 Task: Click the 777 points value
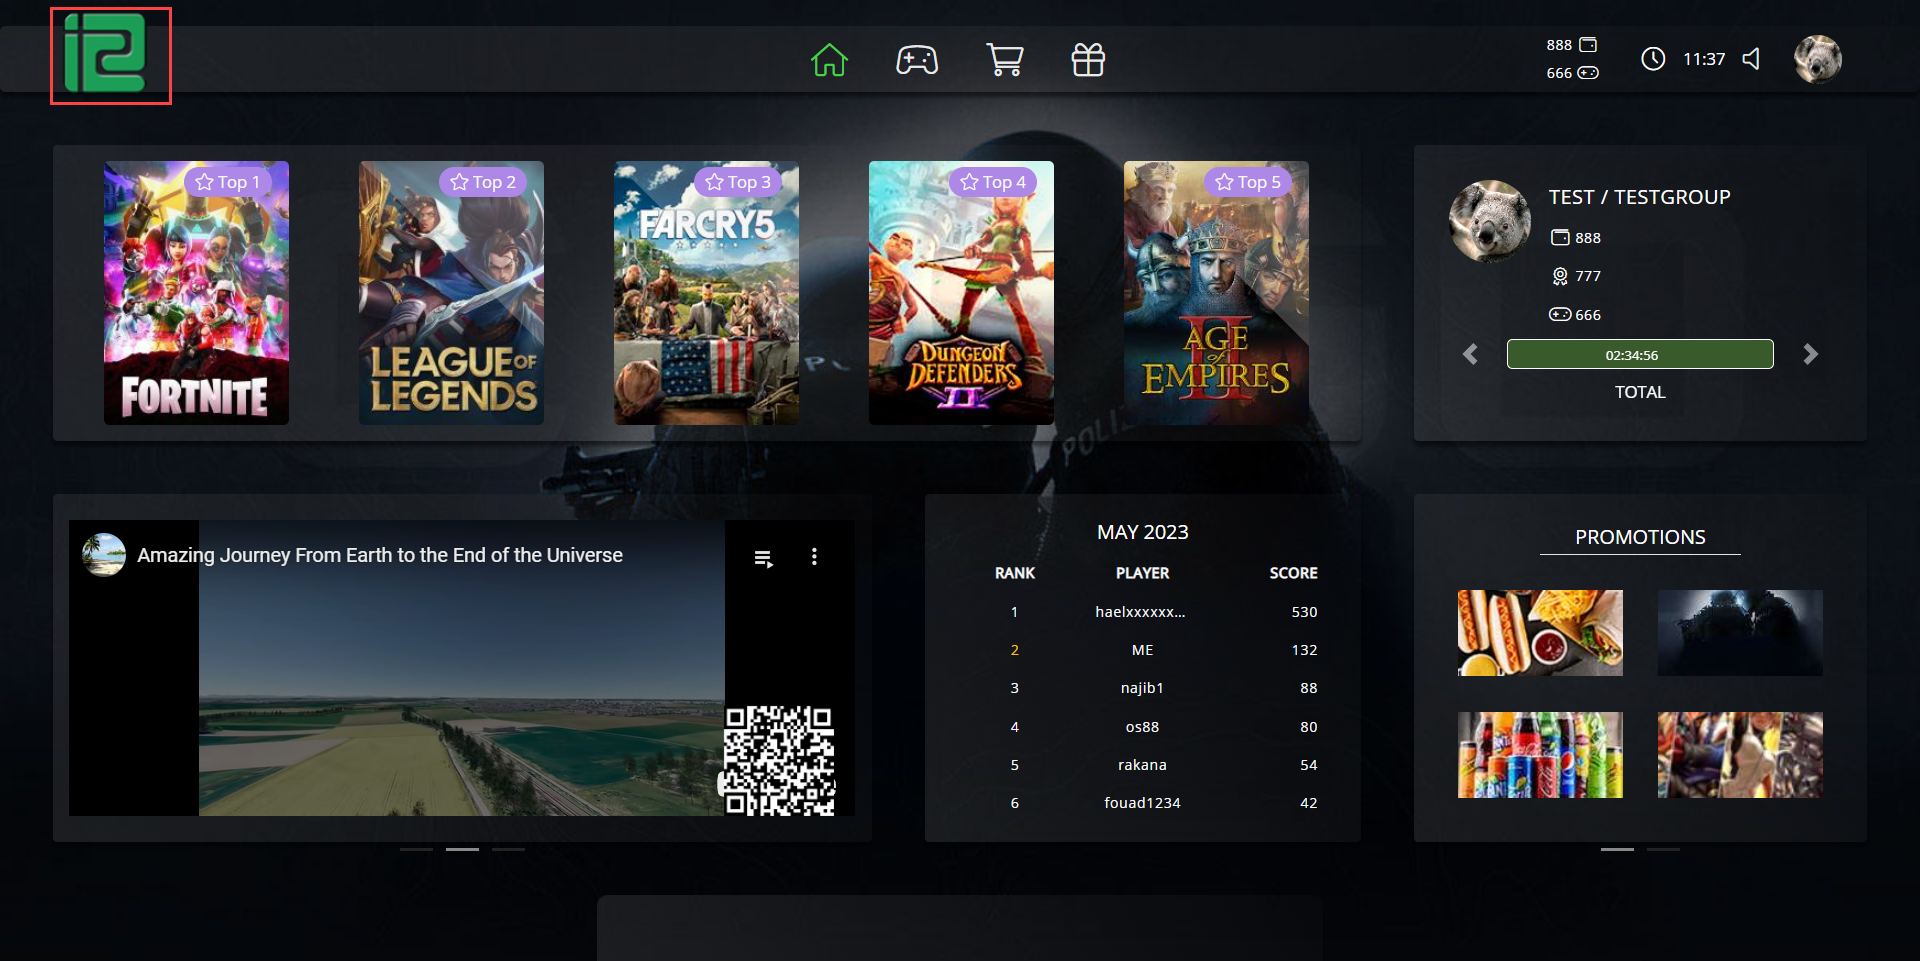(x=1588, y=276)
